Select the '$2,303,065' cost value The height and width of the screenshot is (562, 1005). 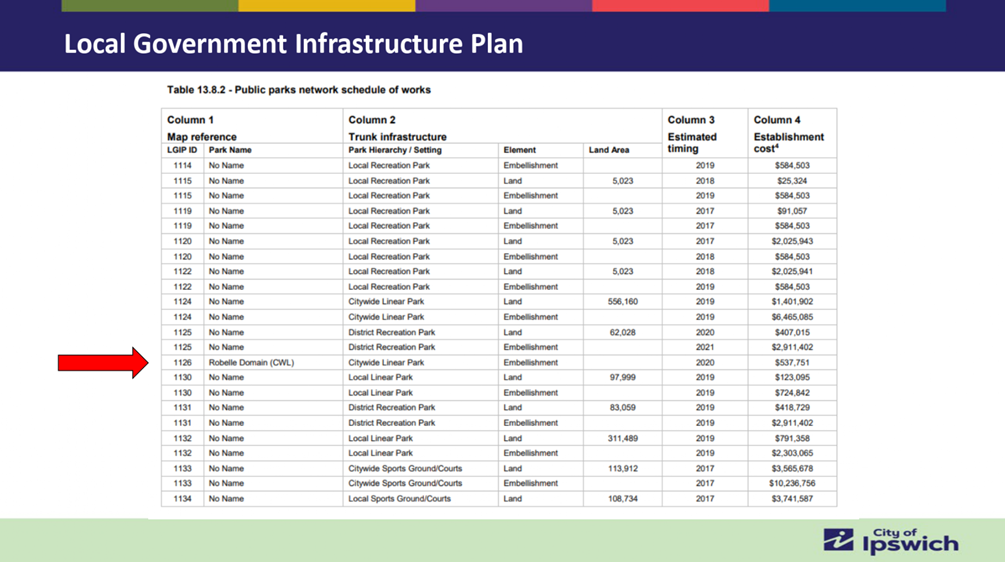[792, 453]
